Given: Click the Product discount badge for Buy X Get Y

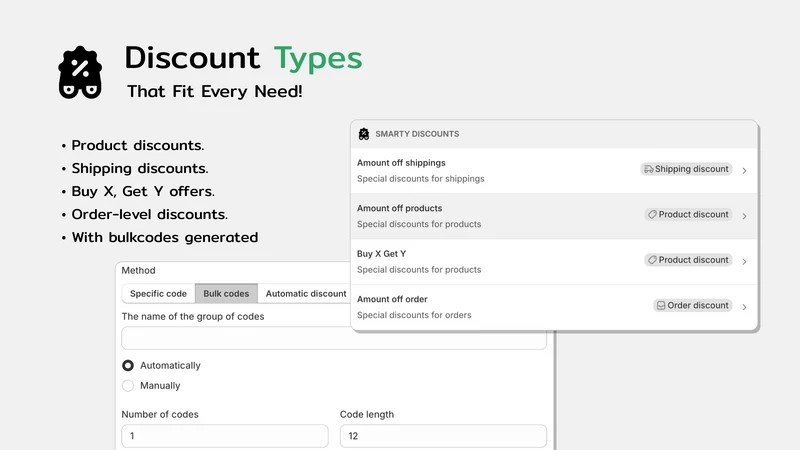Looking at the screenshot, I should (x=688, y=260).
